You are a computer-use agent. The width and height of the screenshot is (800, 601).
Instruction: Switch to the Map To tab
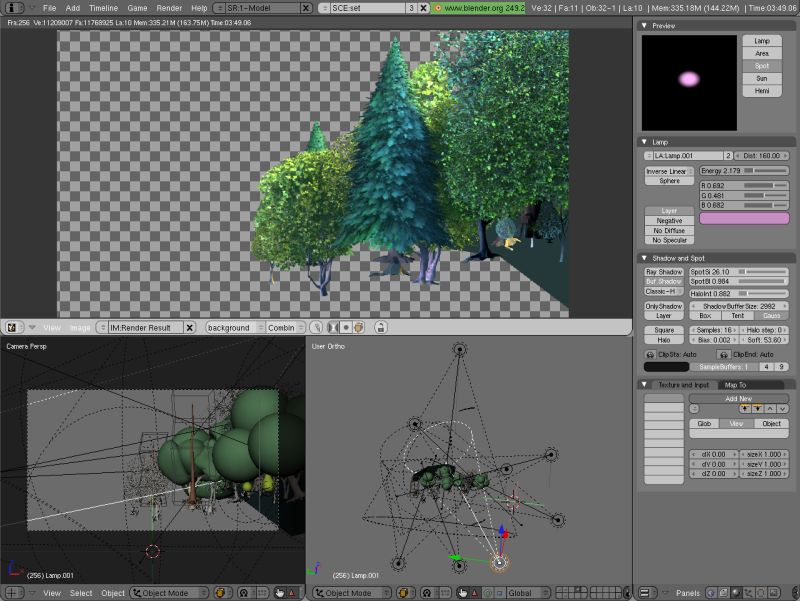click(x=735, y=384)
